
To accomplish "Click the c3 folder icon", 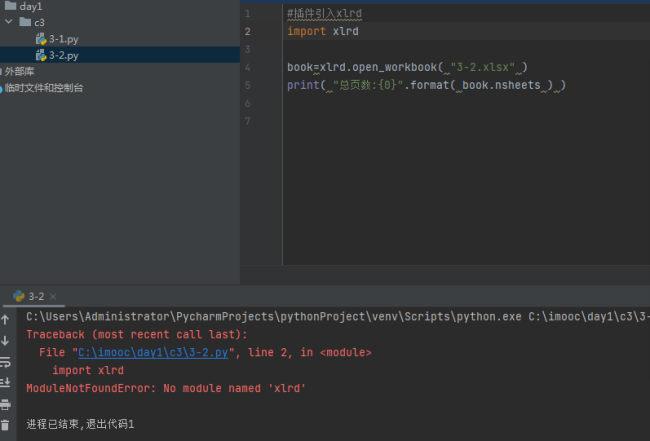I will coord(25,22).
